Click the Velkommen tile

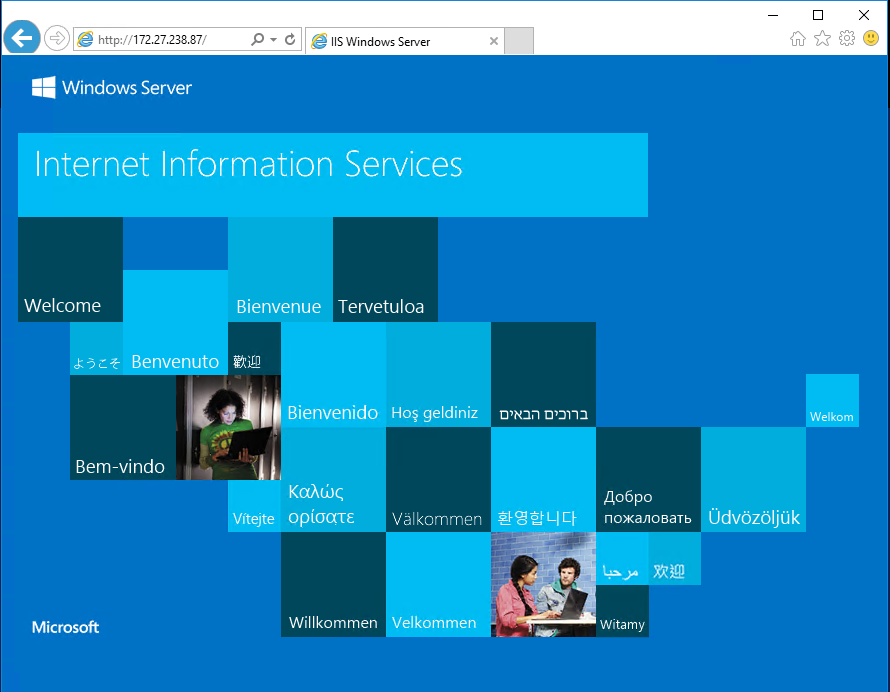(x=438, y=585)
